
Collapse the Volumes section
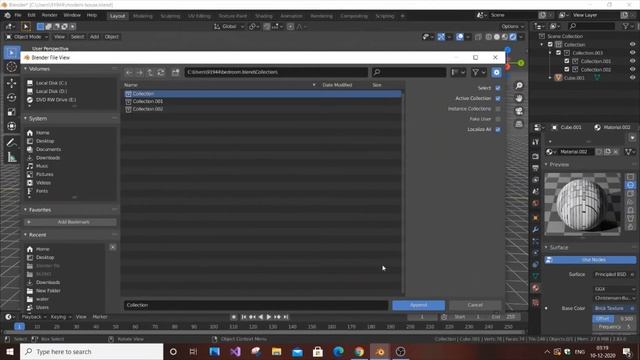point(26,69)
